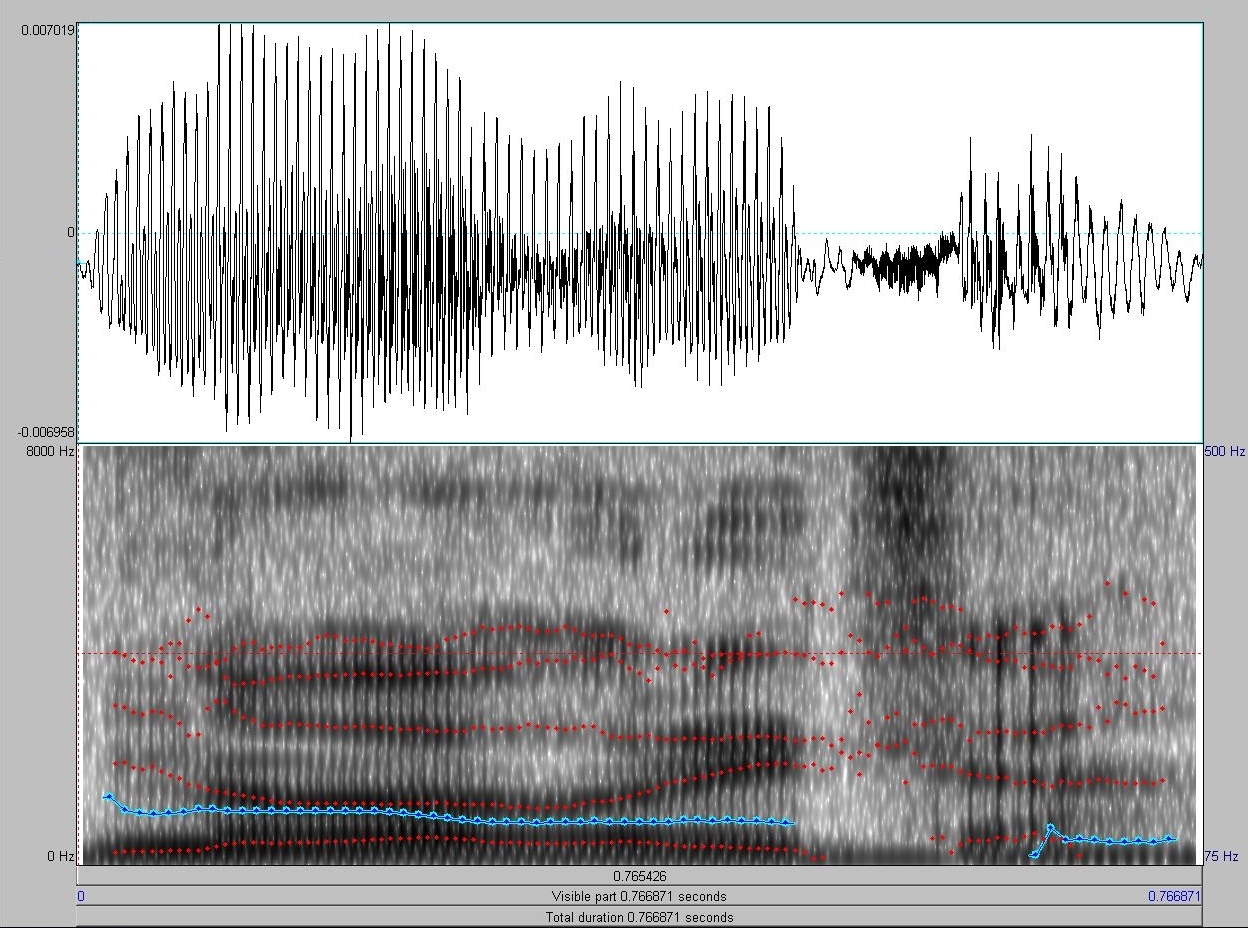Play the Visible part 0.766871 seconds bar
1248x928 pixels.
(x=639, y=896)
